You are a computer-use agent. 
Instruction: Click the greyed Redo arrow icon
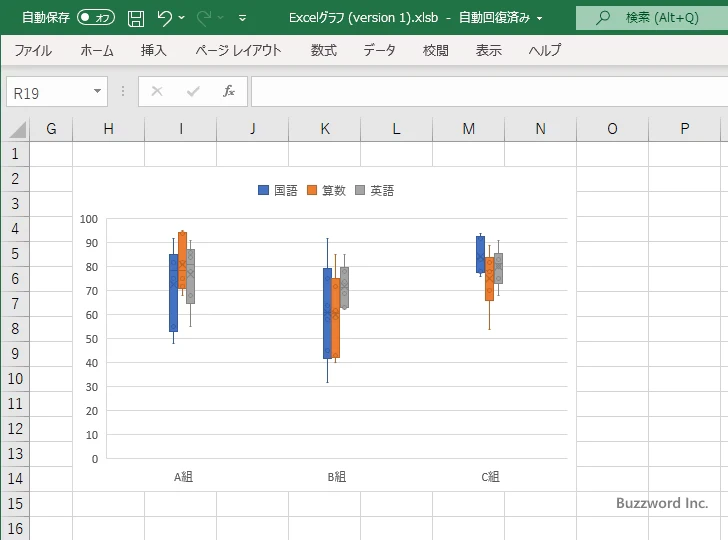pos(203,18)
